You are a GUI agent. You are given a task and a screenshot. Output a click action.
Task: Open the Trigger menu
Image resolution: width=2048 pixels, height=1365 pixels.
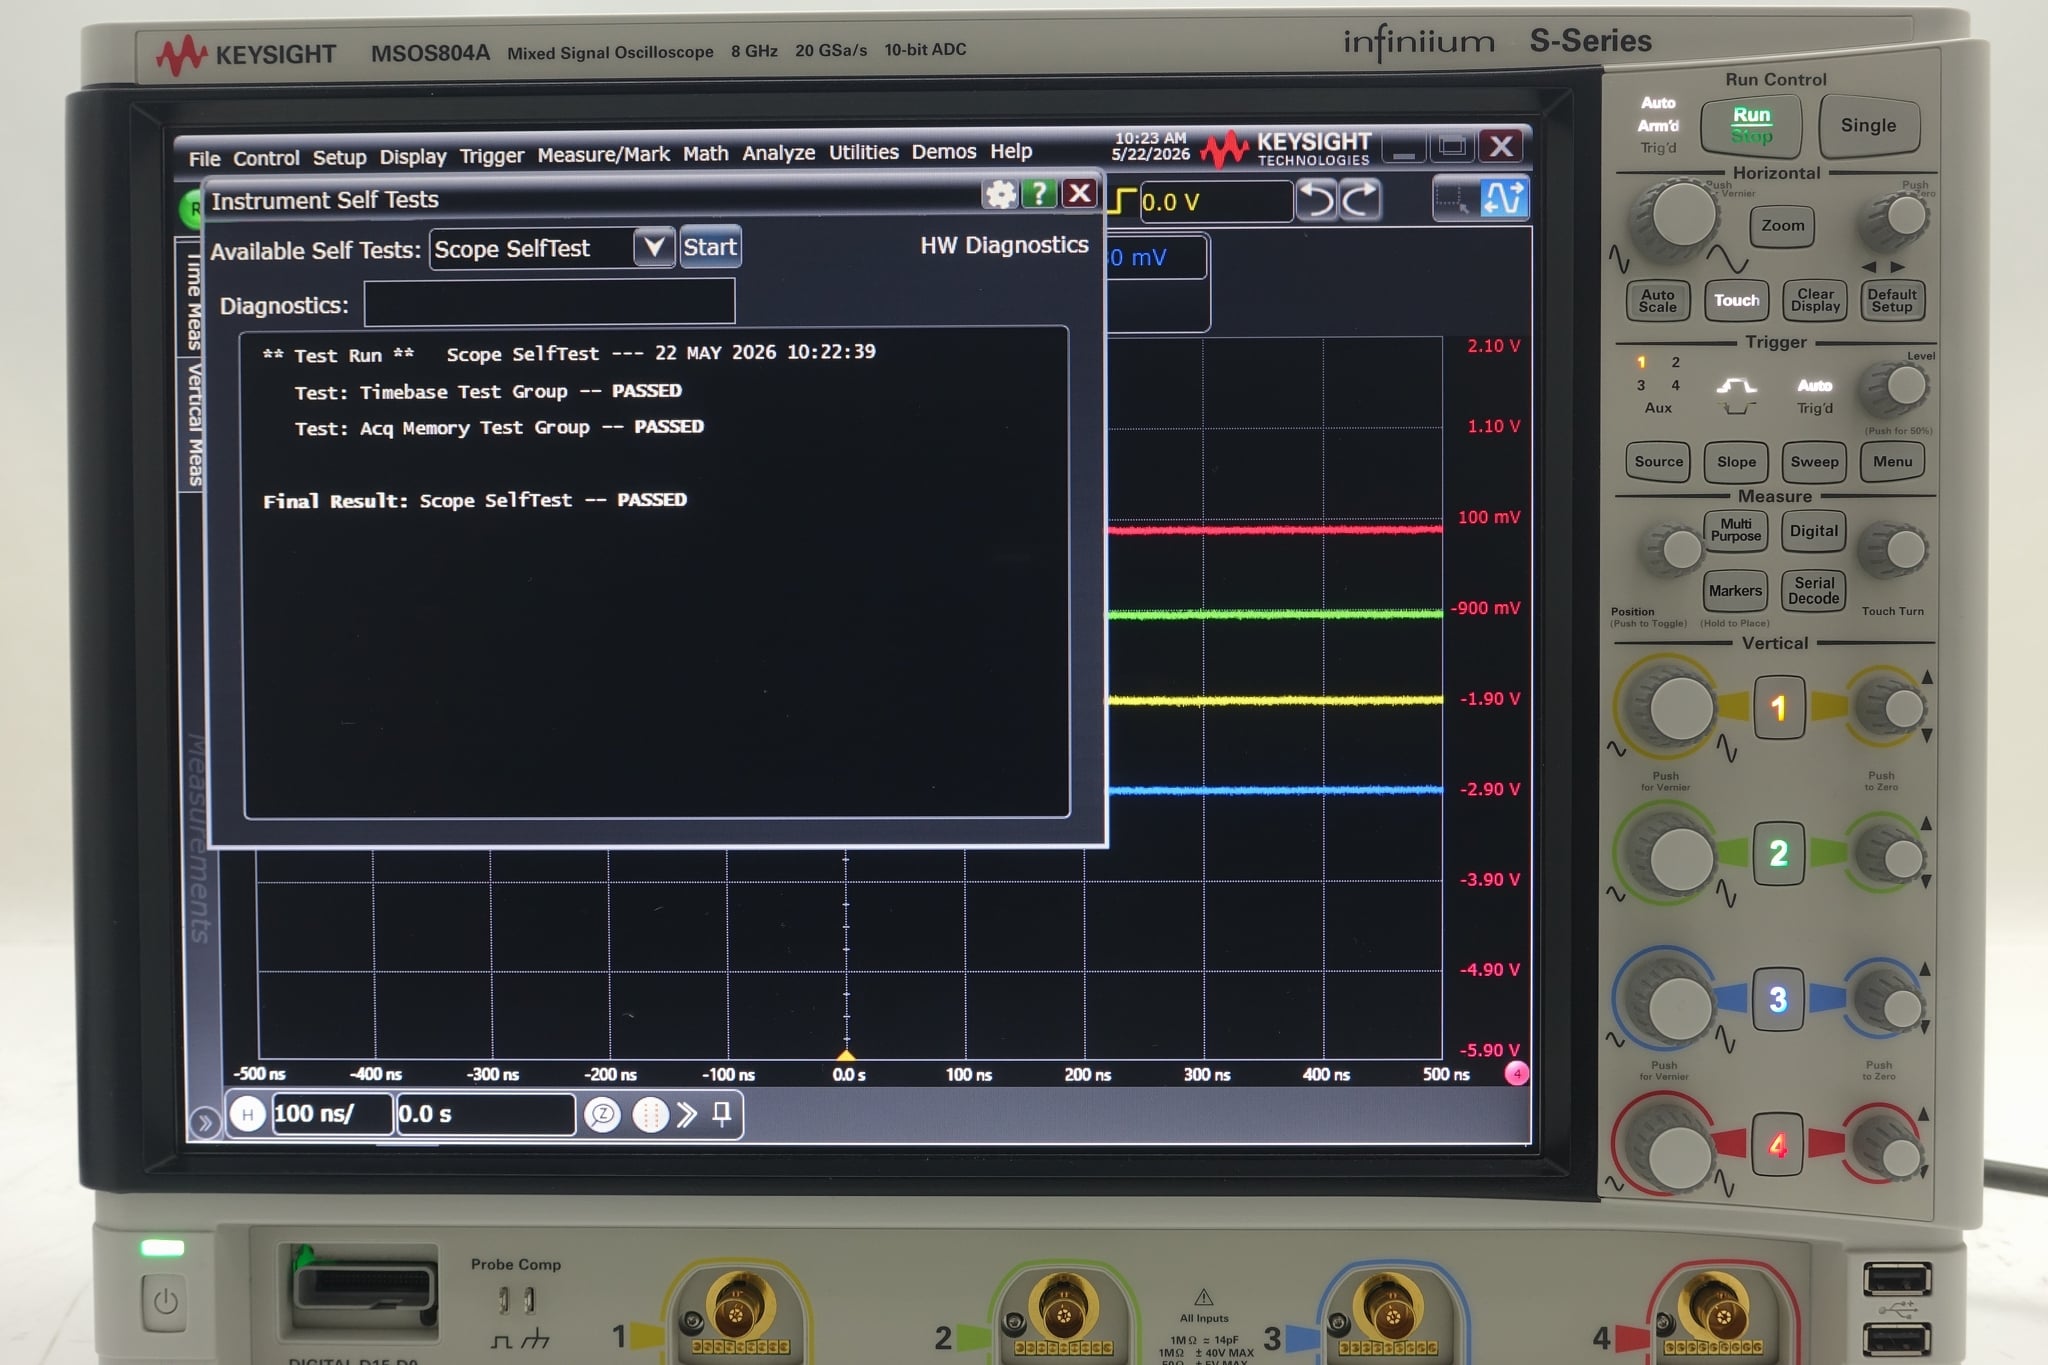click(491, 156)
